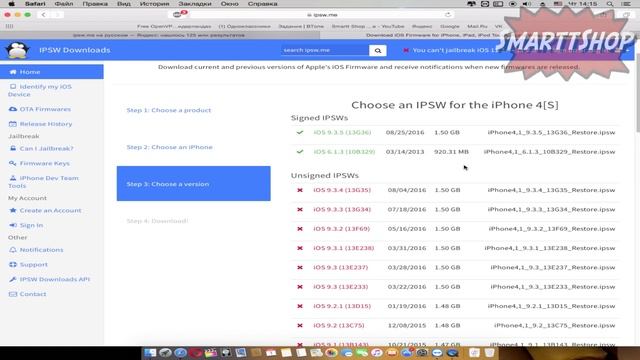Select iOS 9.3 (13E237) firmware
Screen dimensions: 640x360
[340, 267]
